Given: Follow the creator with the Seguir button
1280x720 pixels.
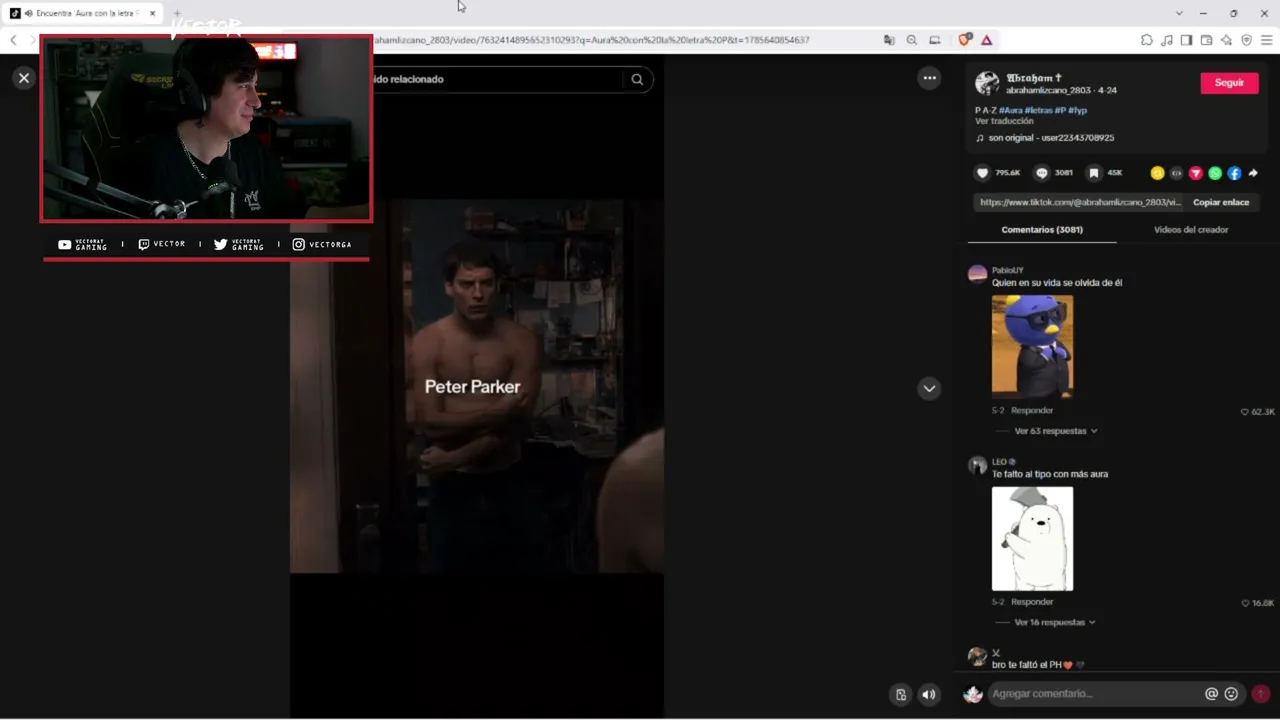Looking at the screenshot, I should coord(1229,83).
